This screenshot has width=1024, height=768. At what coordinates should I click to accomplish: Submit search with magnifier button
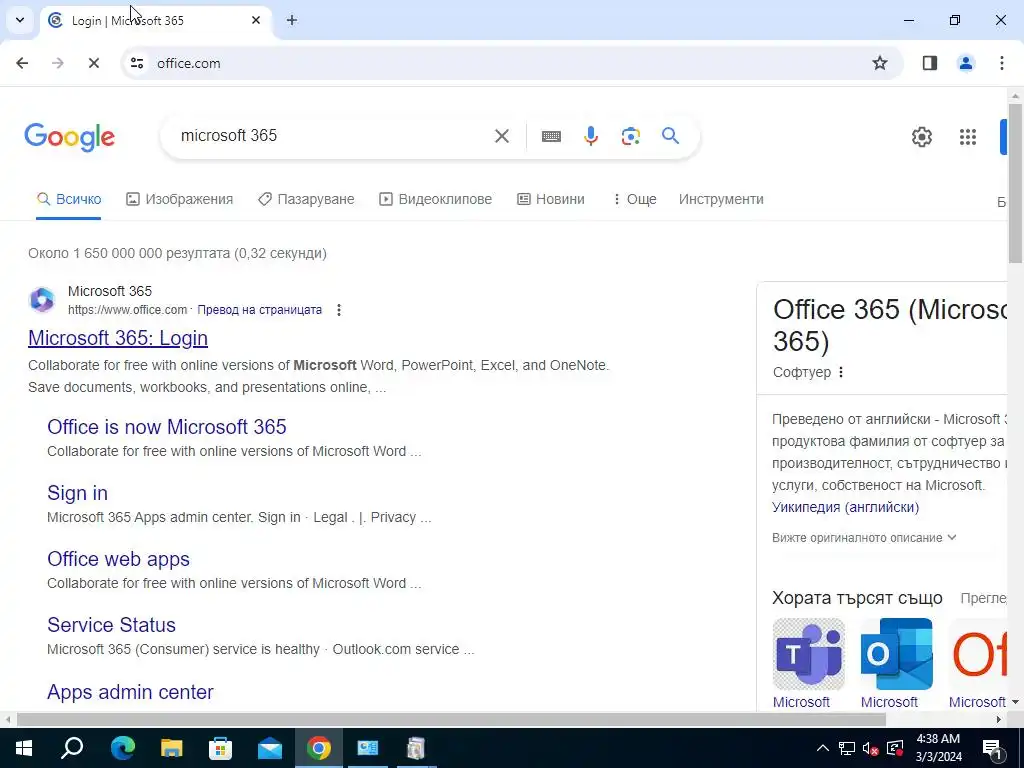pos(671,136)
